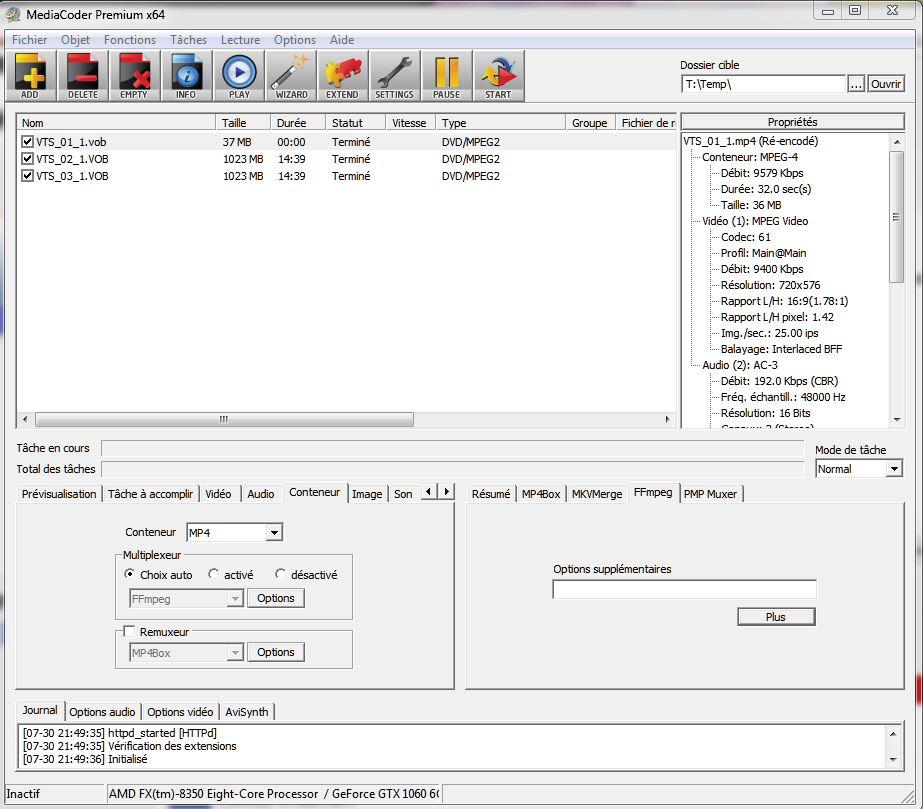This screenshot has width=923, height=809.
Task: Click the MediaCoder title bar app icon
Action: 13,14
